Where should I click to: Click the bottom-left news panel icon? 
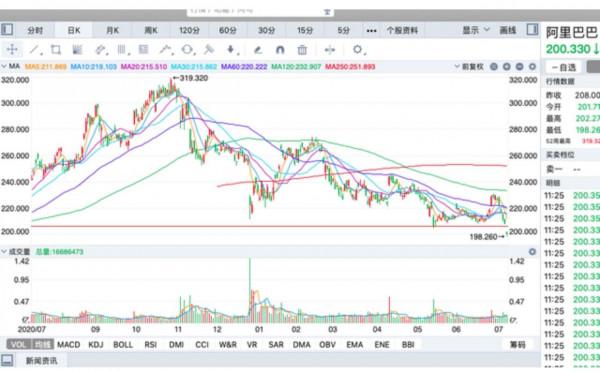point(7,360)
